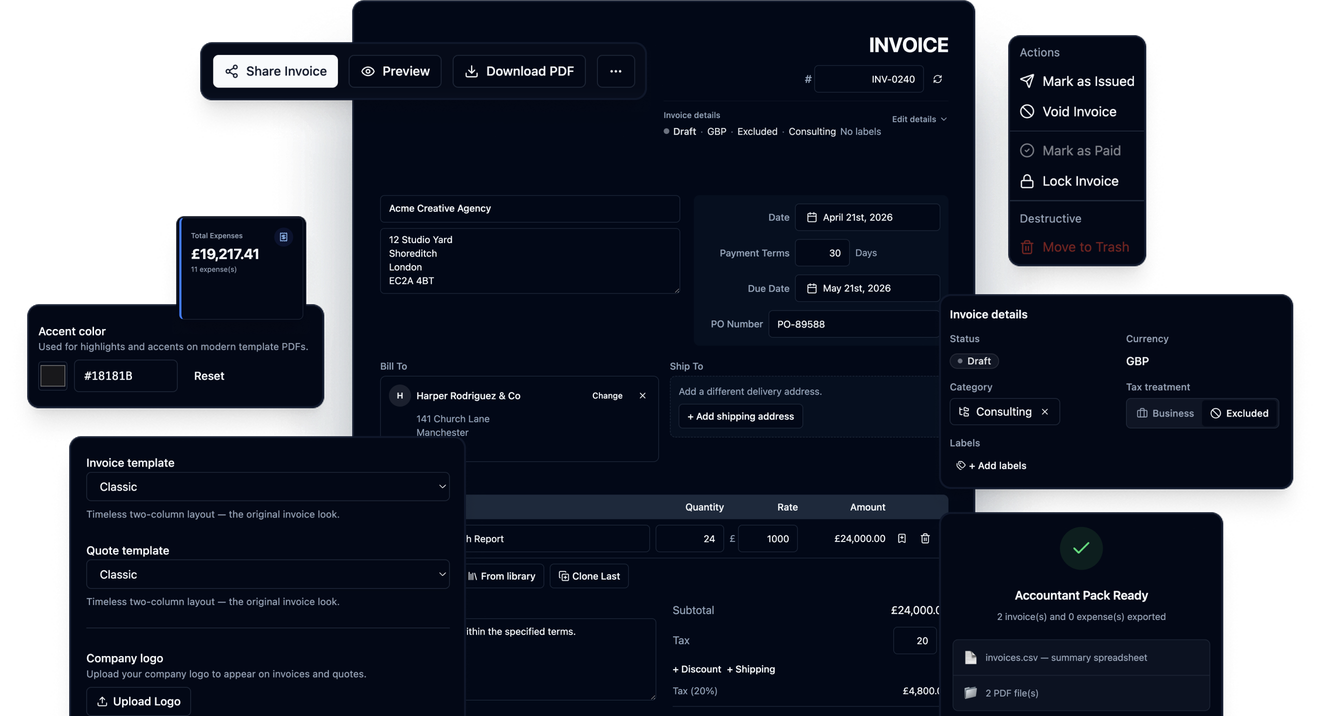Click the calendar icon in the Due Date field
1320x716 pixels.
[812, 288]
